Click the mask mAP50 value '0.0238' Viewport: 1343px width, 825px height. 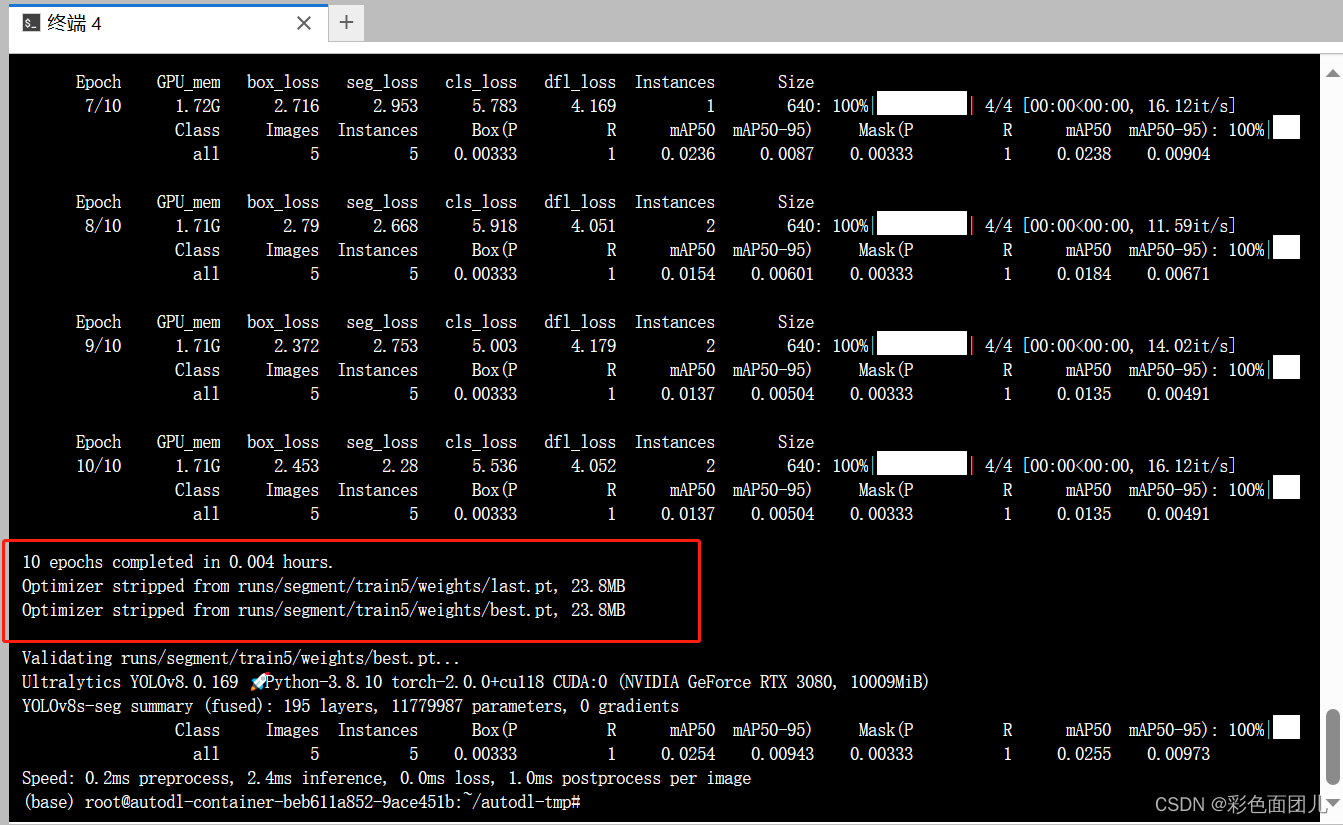1084,154
